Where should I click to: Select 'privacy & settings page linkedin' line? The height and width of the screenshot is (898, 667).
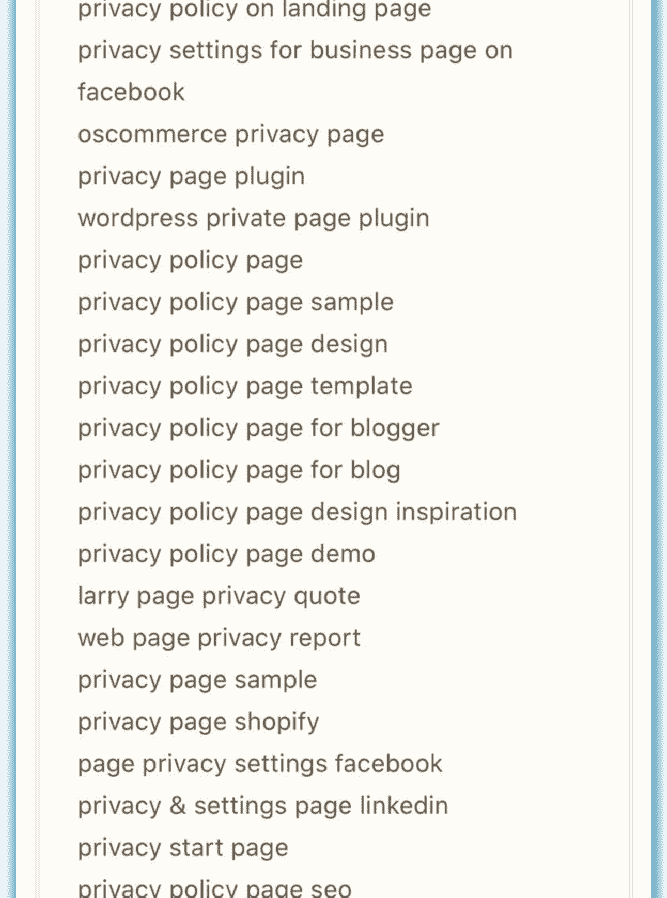click(x=263, y=806)
